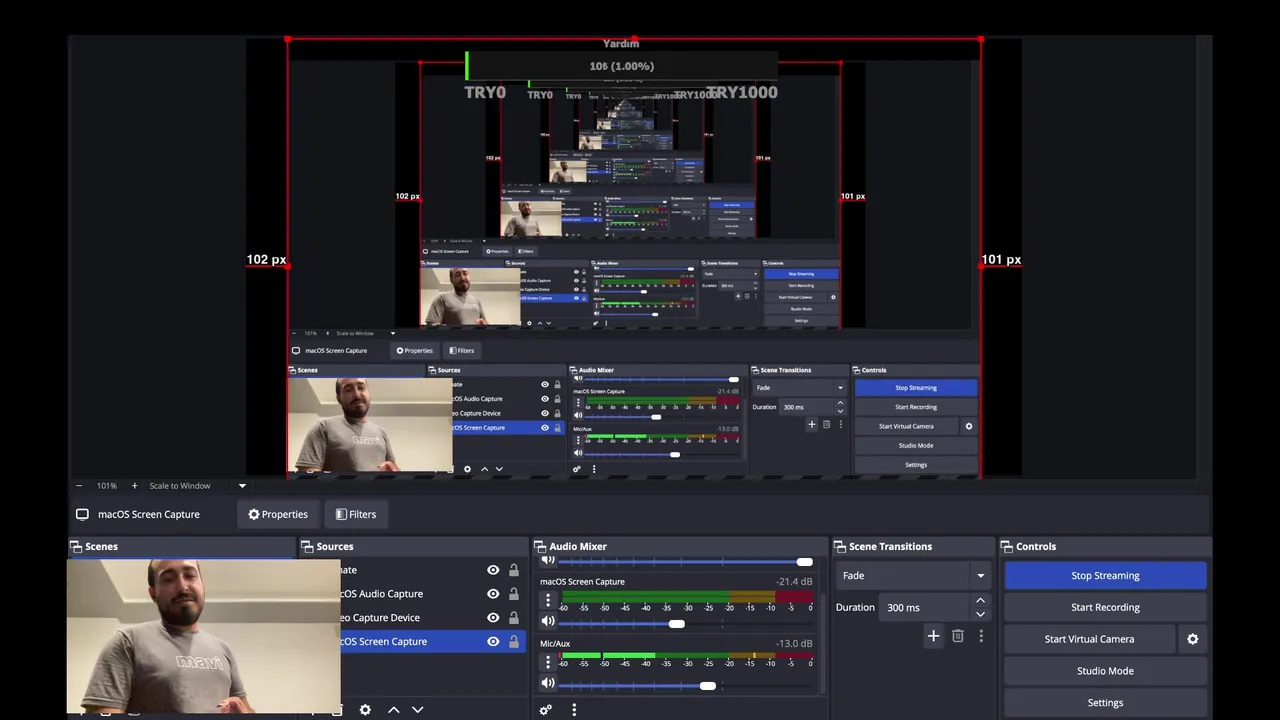This screenshot has height=720, width=1280.
Task: Mute the macOS Screen Capture audio channel
Action: pos(547,622)
